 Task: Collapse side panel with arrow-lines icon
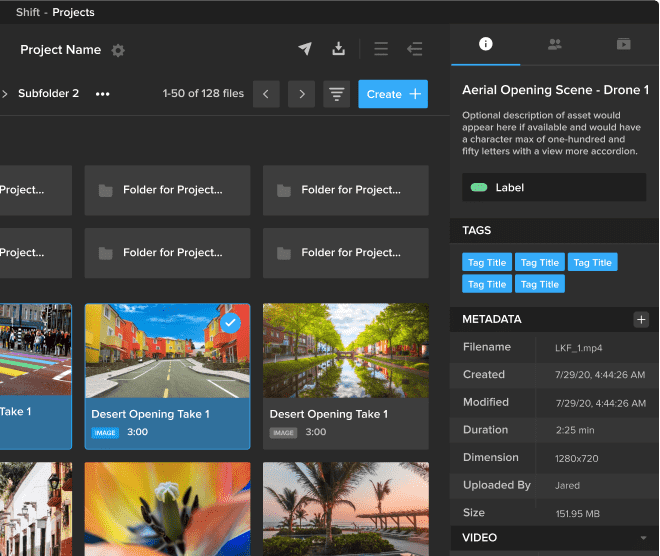pyautogui.click(x=415, y=49)
